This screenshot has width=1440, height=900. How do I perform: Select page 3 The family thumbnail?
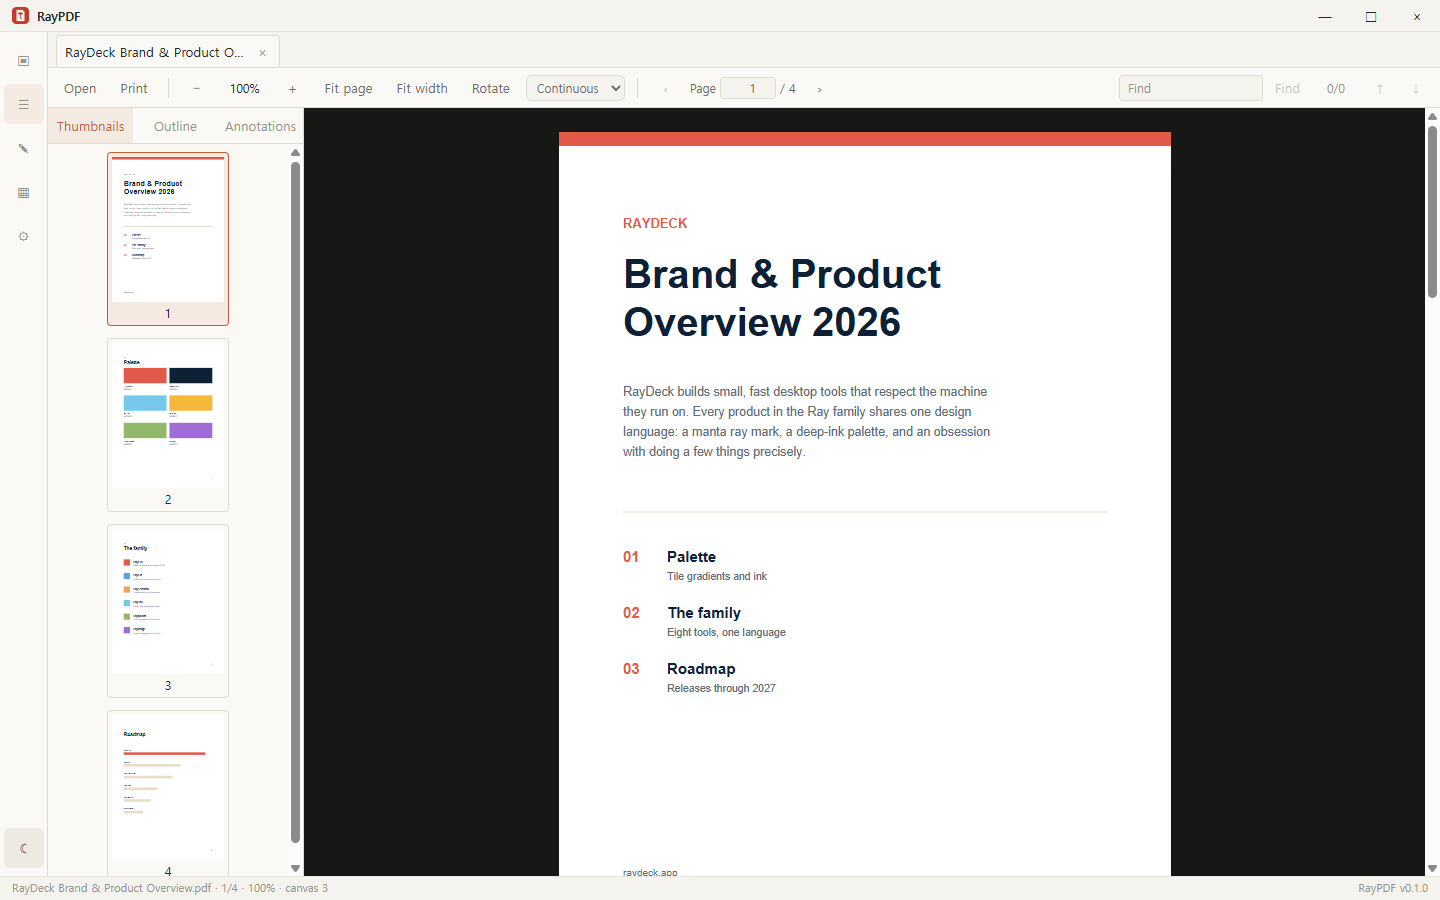click(x=168, y=611)
